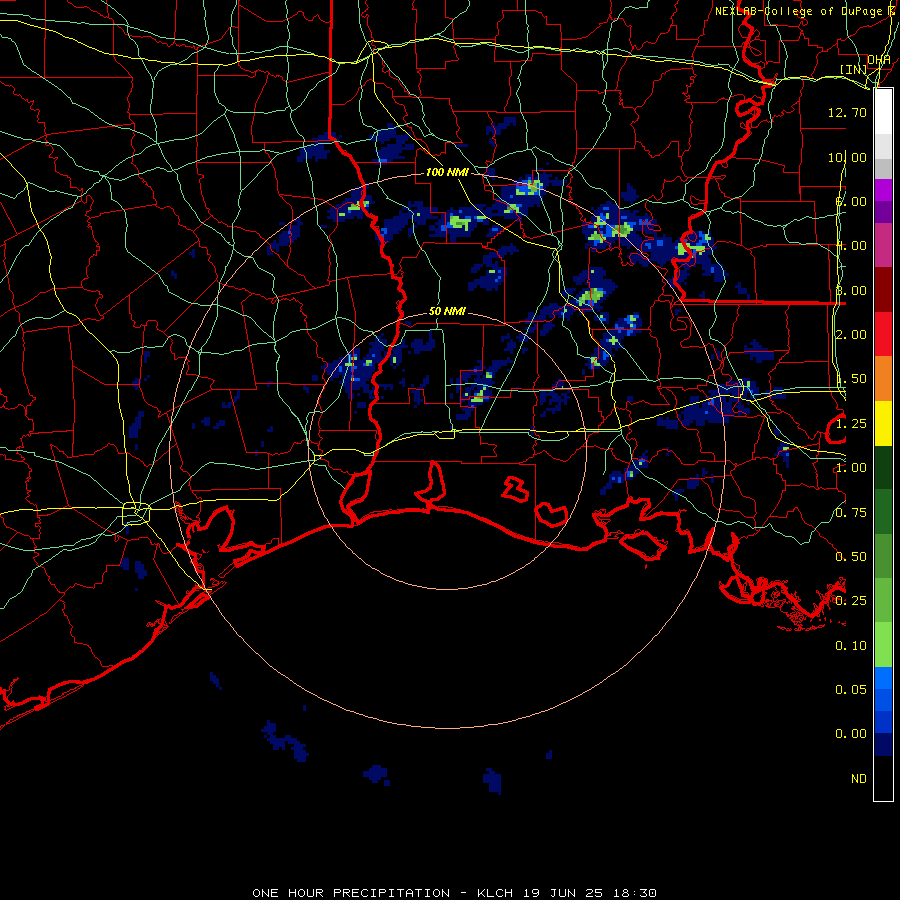Pick the bright red 2.00 legend swatch

[x=883, y=335]
